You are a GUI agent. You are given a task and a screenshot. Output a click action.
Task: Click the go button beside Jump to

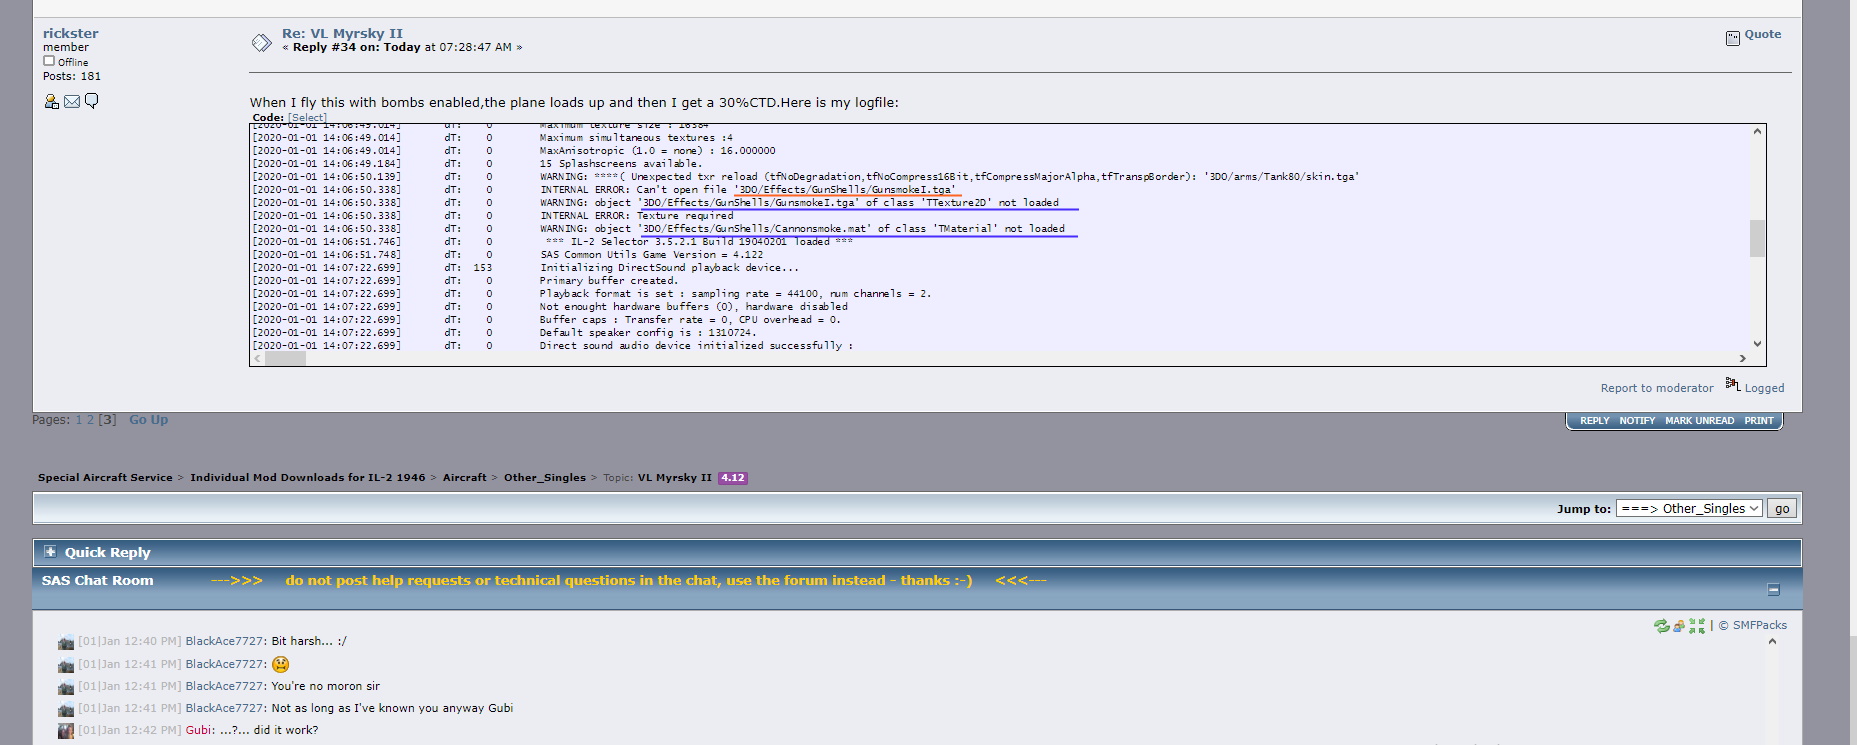click(1782, 508)
